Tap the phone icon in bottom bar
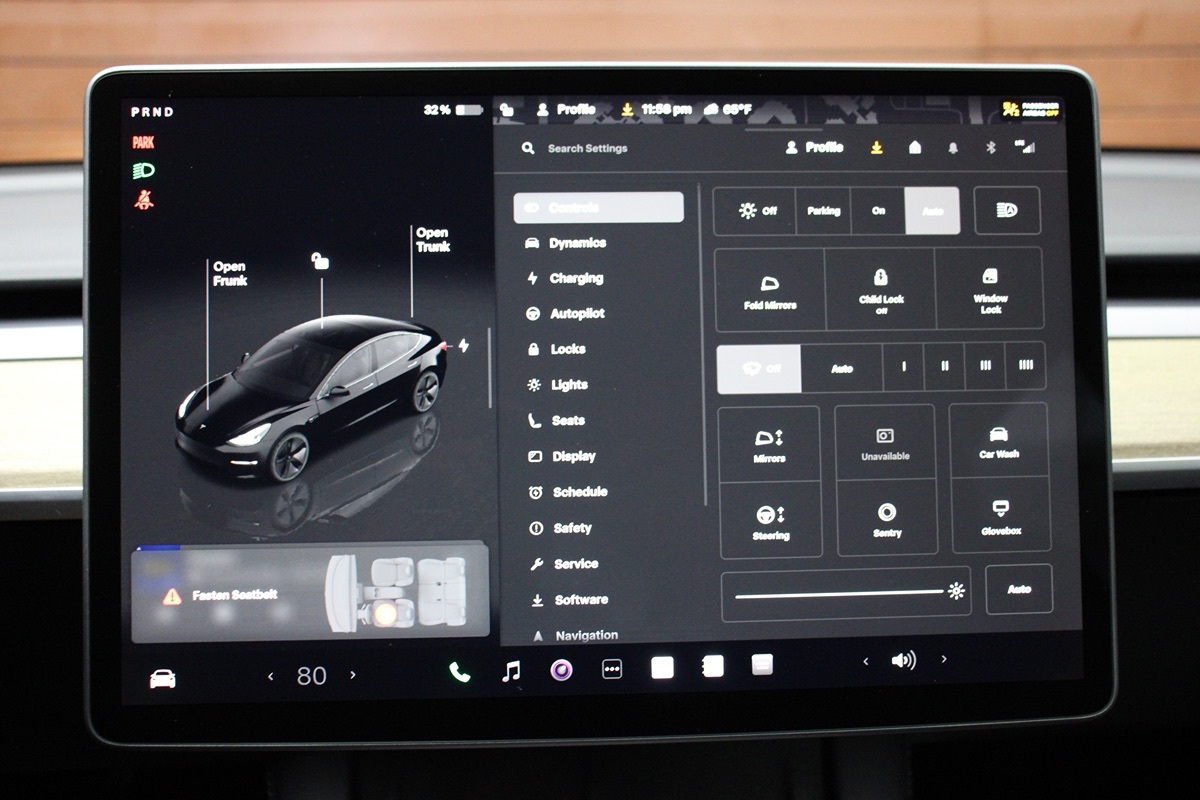1200x800 pixels. [x=460, y=672]
